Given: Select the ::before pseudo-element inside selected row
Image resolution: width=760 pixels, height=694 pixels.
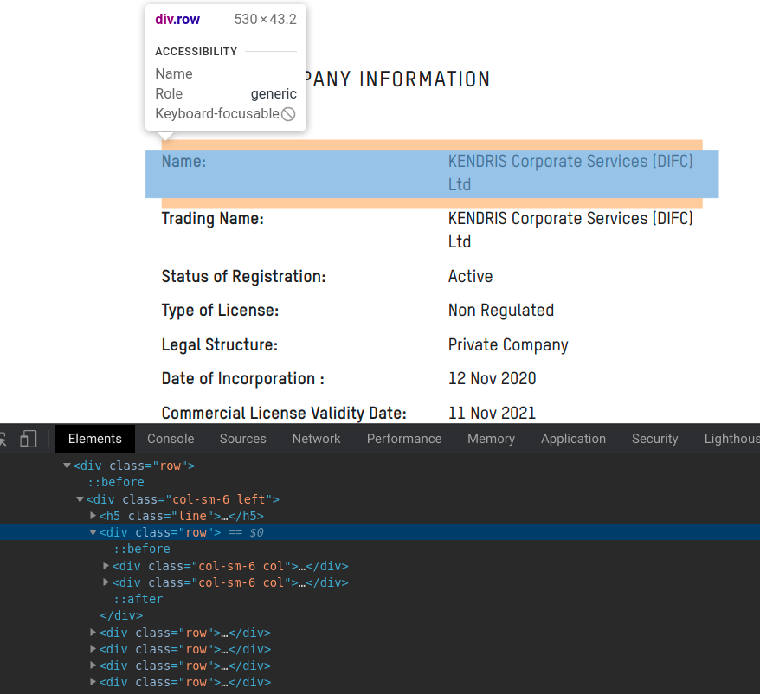Looking at the screenshot, I should pos(142,549).
